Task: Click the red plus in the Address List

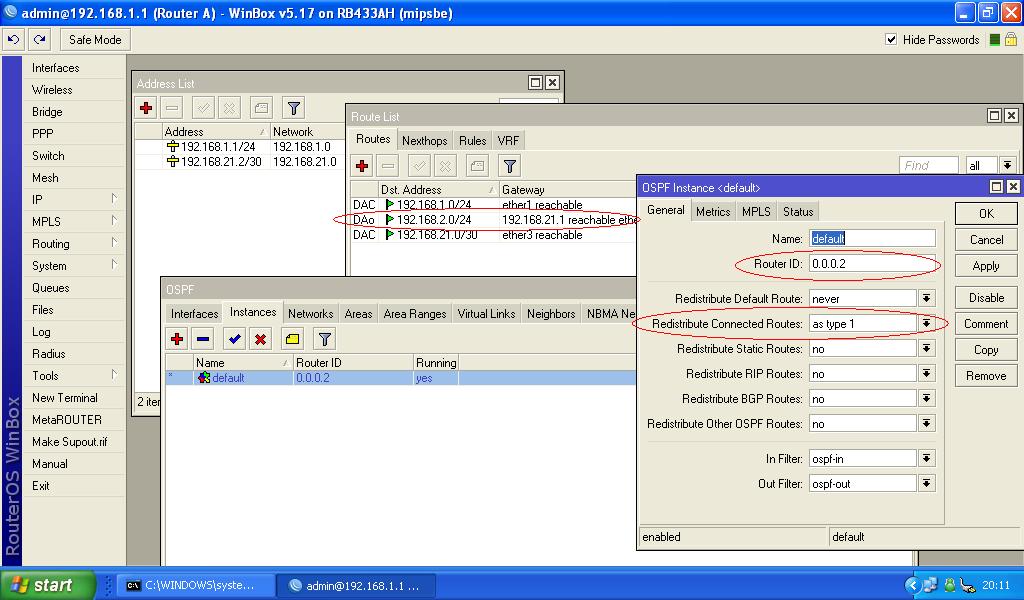Action: tap(146, 108)
